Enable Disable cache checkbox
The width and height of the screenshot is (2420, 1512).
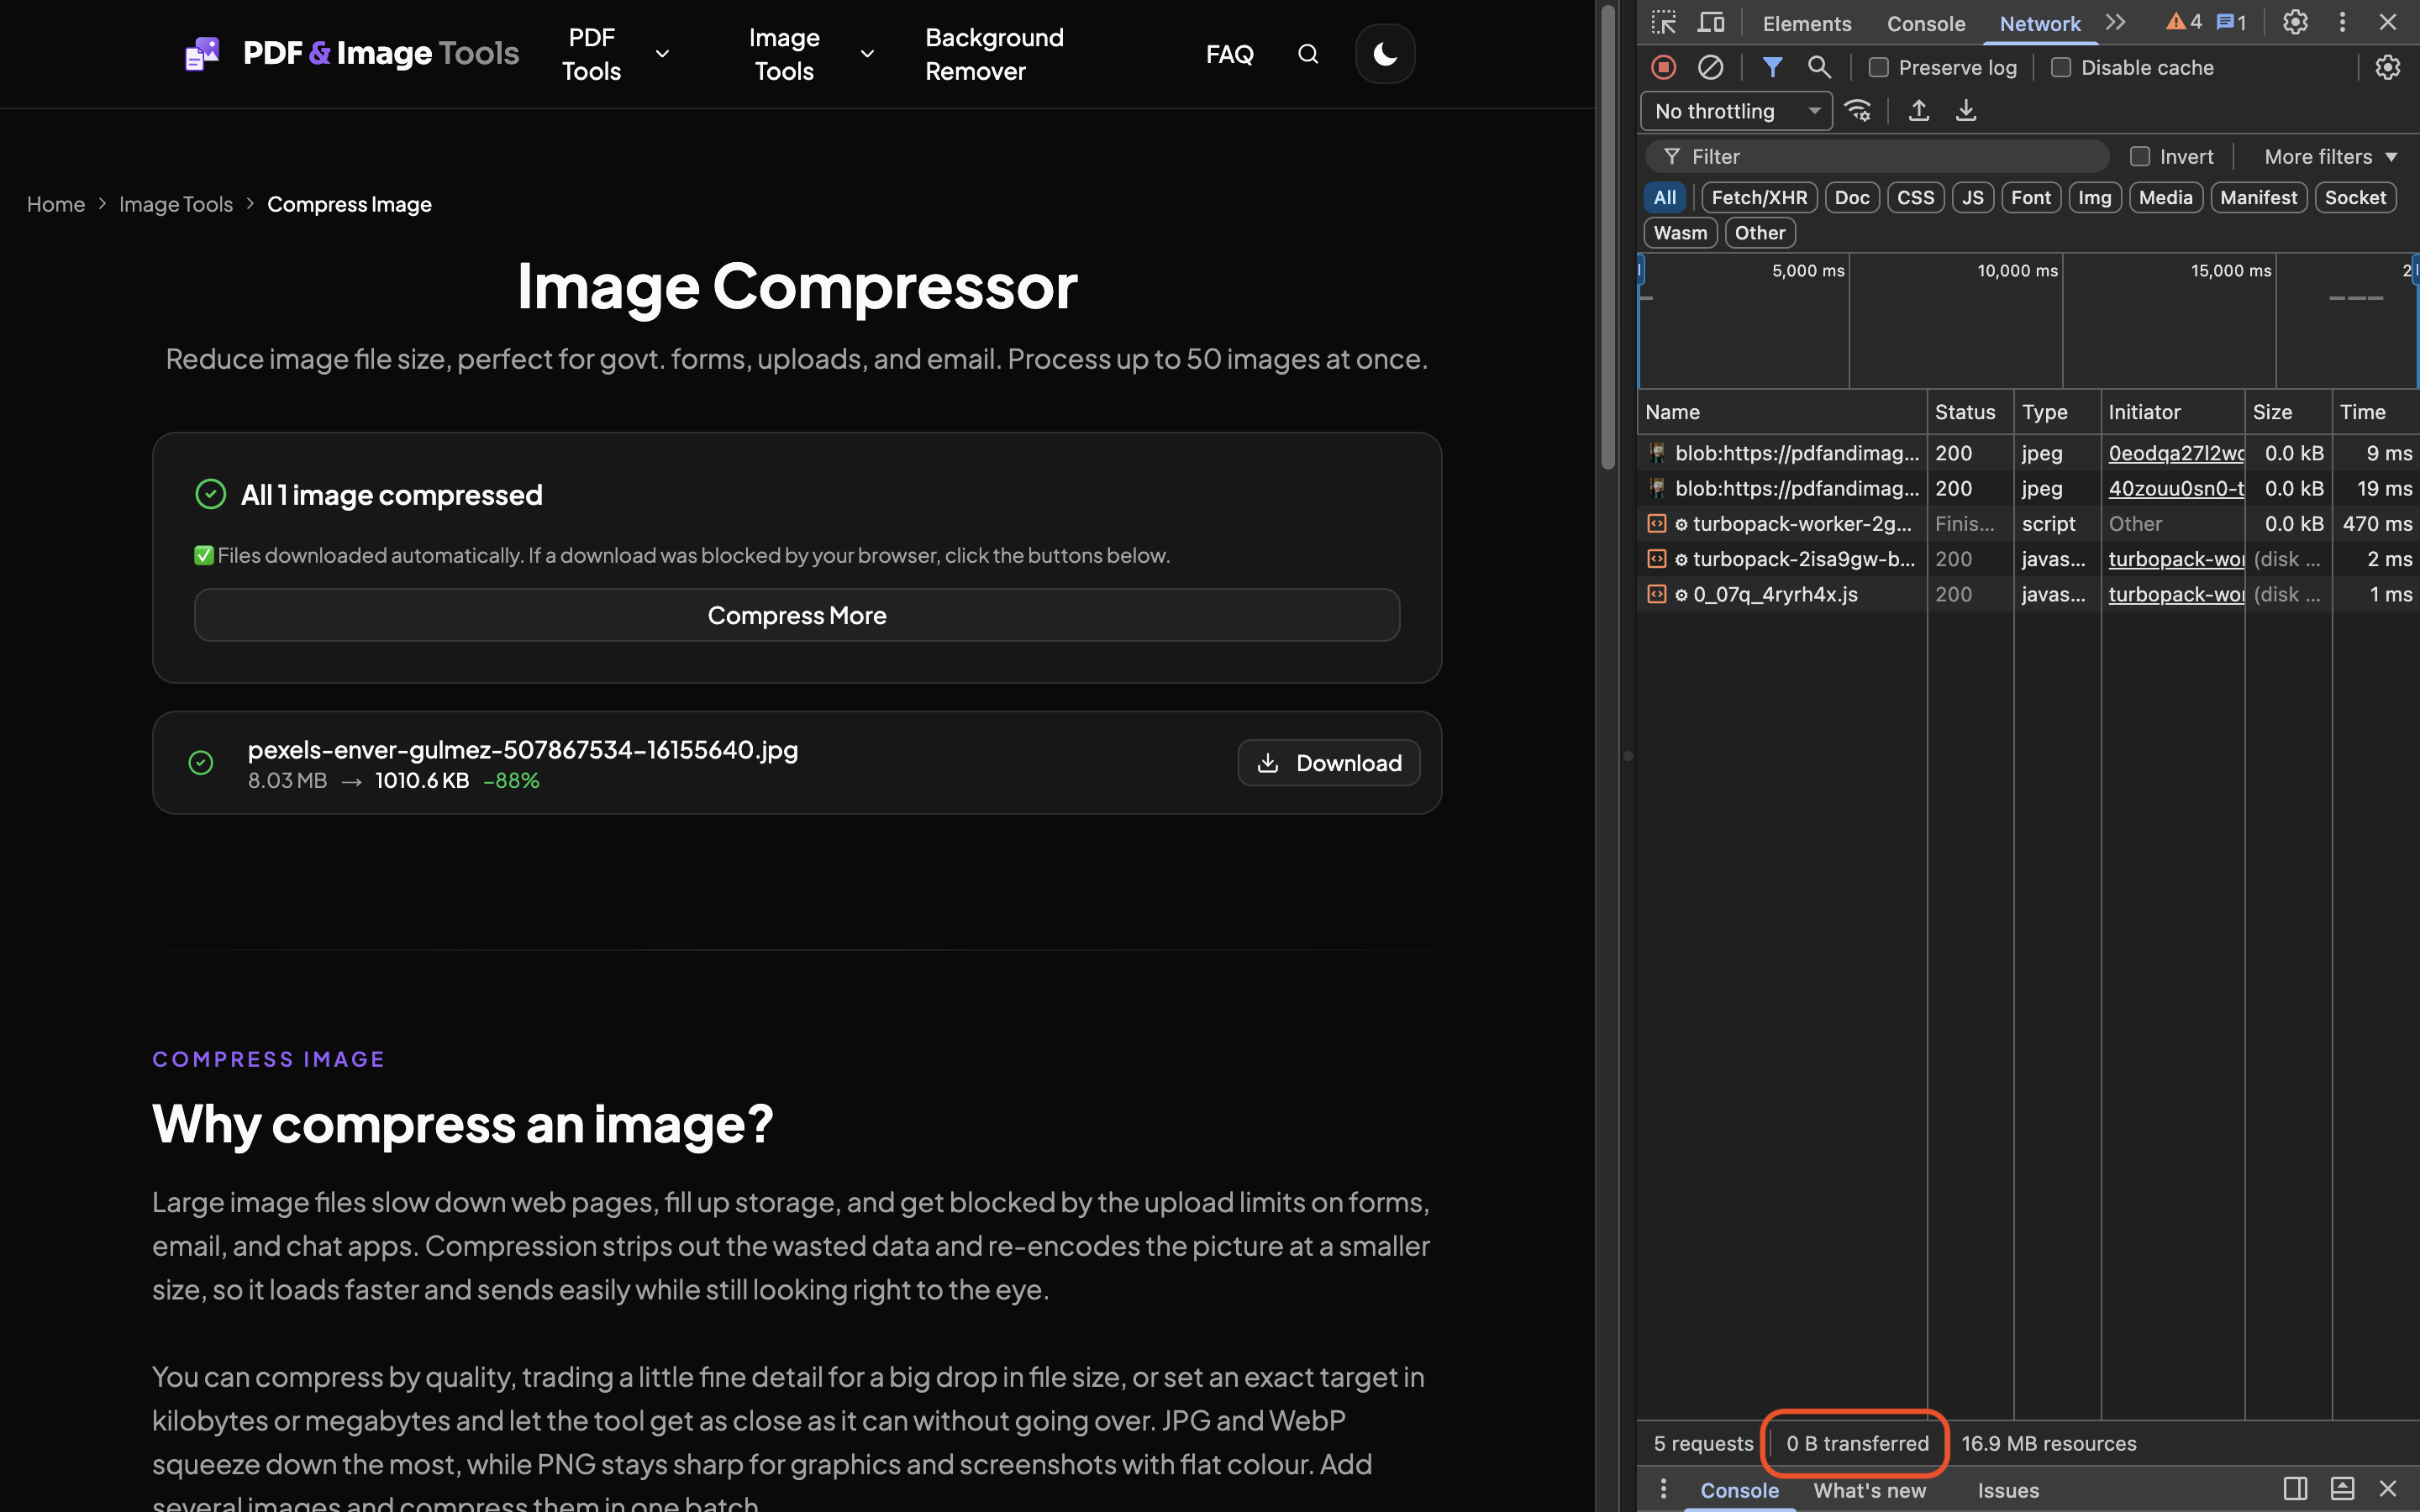pos(2061,68)
